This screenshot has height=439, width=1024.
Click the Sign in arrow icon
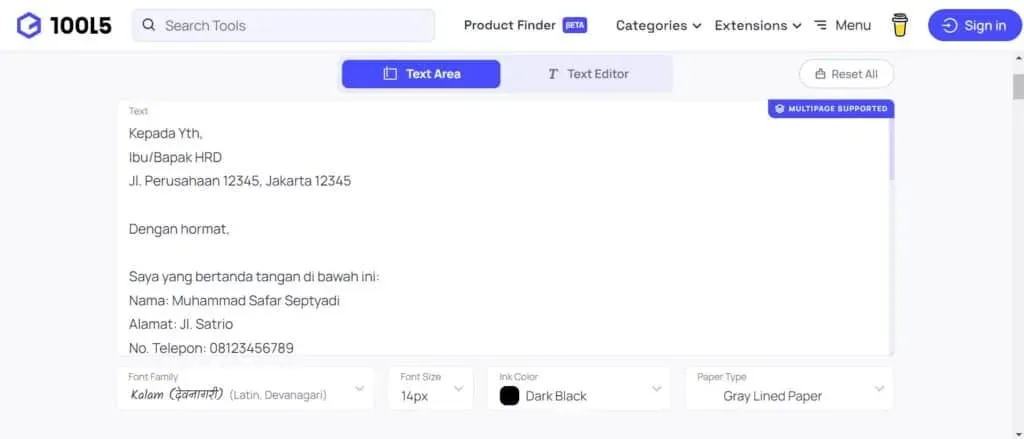tap(949, 26)
